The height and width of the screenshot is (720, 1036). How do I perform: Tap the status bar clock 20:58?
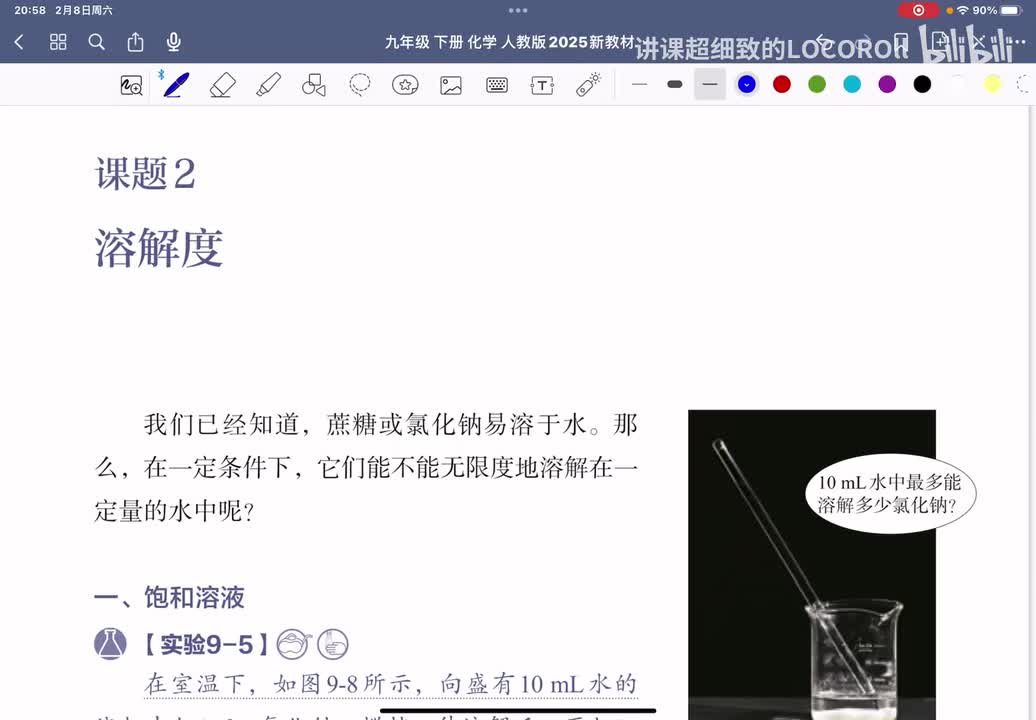tap(30, 10)
